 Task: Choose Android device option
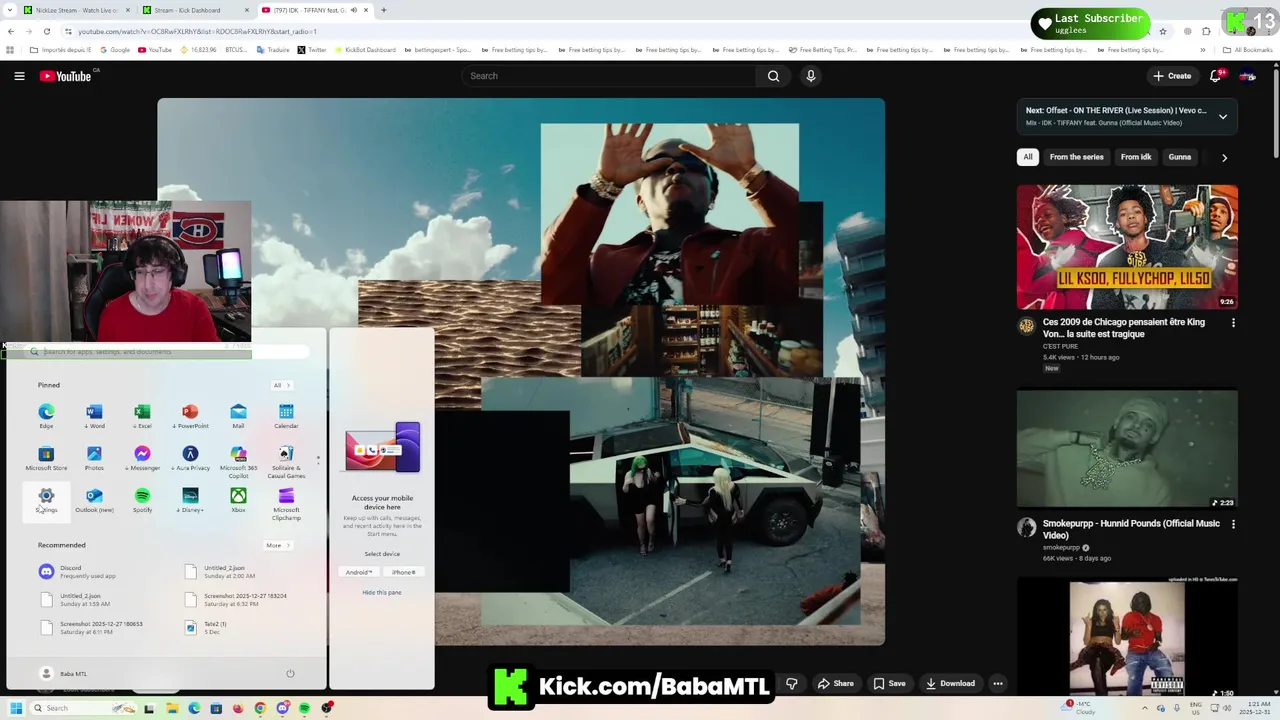click(x=359, y=572)
